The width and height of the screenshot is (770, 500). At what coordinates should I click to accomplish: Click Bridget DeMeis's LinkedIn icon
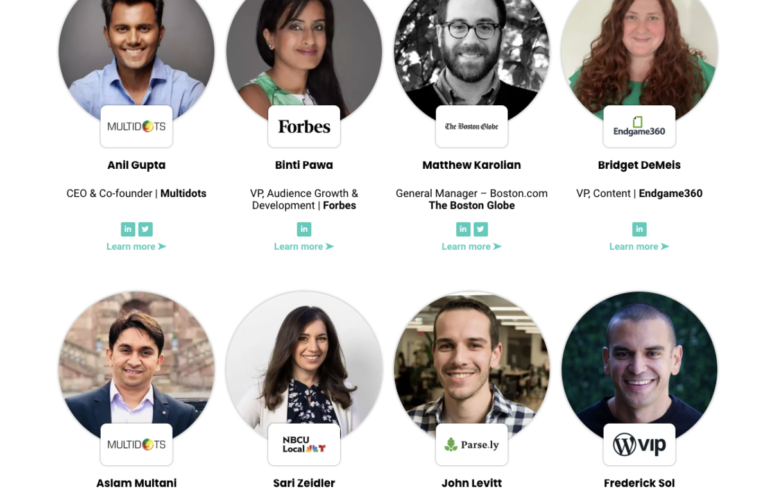(639, 229)
